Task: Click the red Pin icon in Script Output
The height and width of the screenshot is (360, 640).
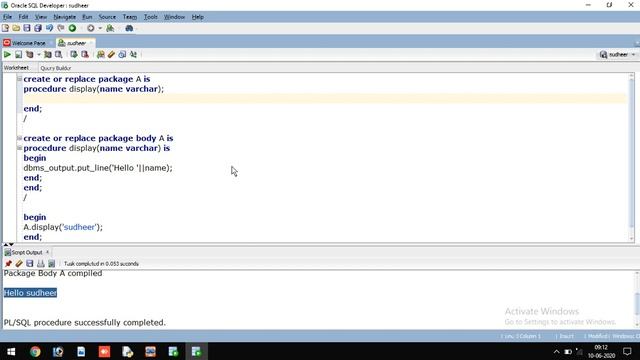Action: tap(8, 264)
